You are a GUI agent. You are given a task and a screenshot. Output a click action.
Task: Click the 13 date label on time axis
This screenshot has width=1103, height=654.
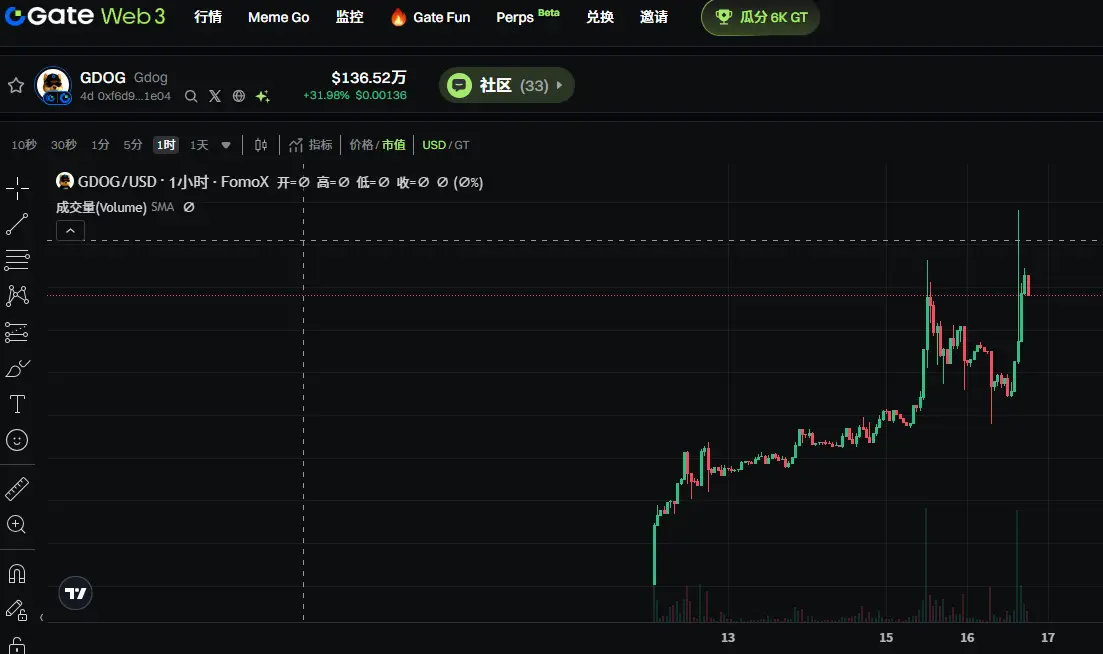click(x=728, y=637)
